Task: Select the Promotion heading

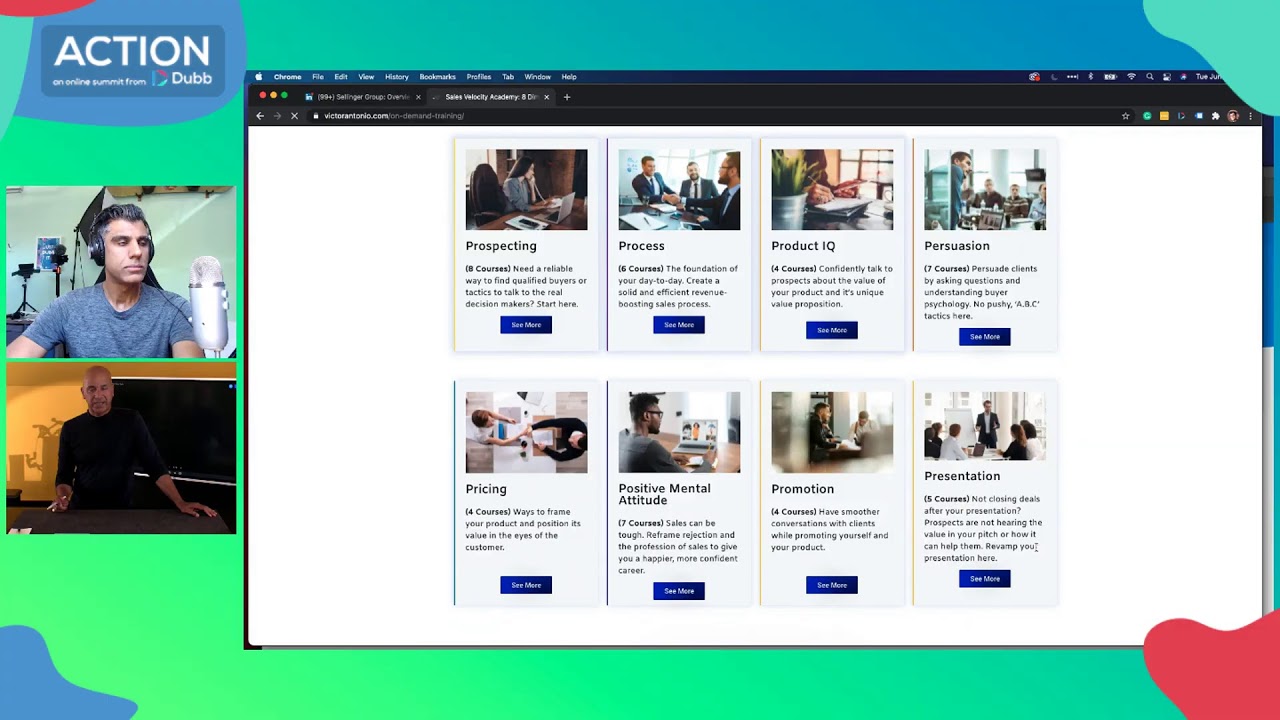Action: pos(802,489)
